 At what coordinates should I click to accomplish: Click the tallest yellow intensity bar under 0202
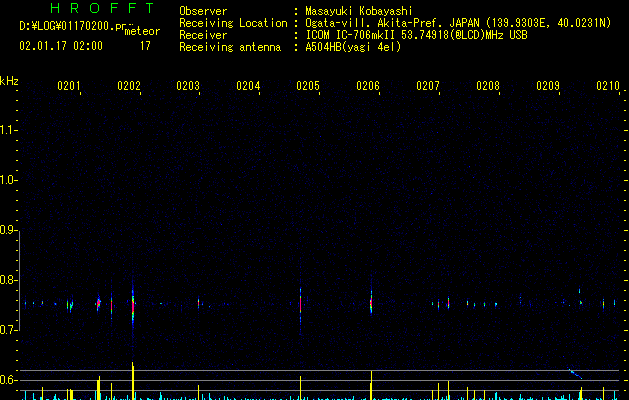tap(133, 381)
